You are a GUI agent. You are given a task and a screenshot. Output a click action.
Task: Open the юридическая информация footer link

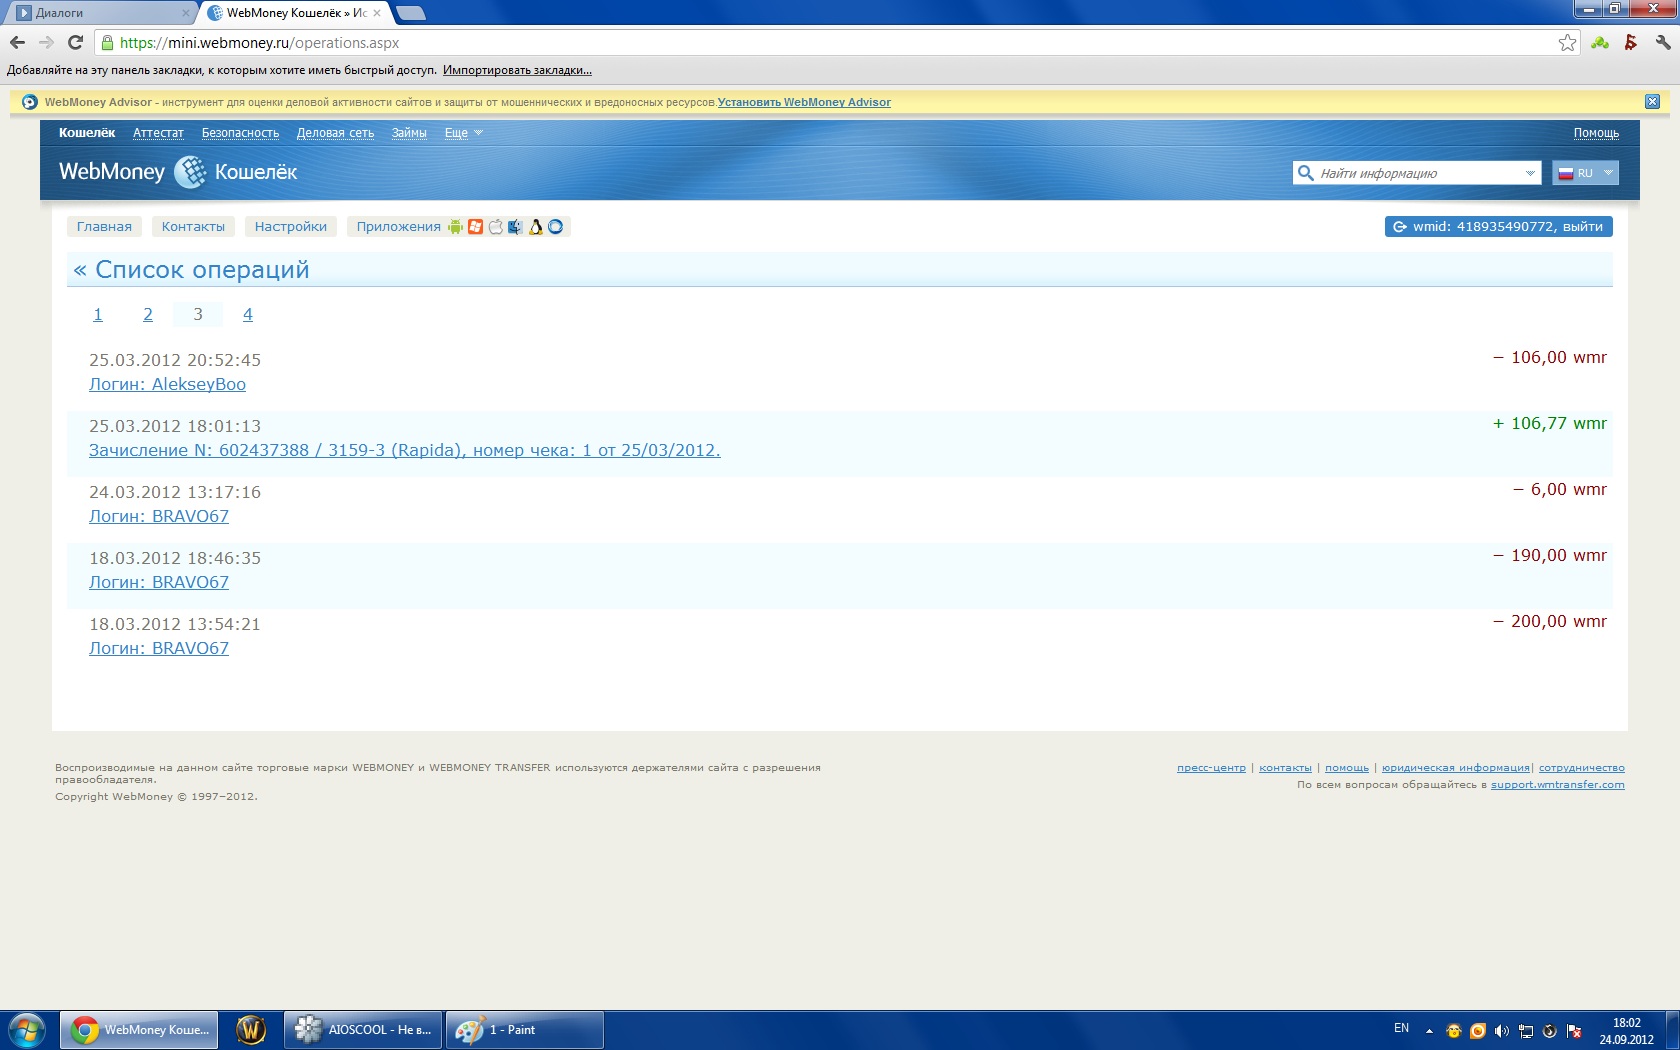coord(1455,768)
